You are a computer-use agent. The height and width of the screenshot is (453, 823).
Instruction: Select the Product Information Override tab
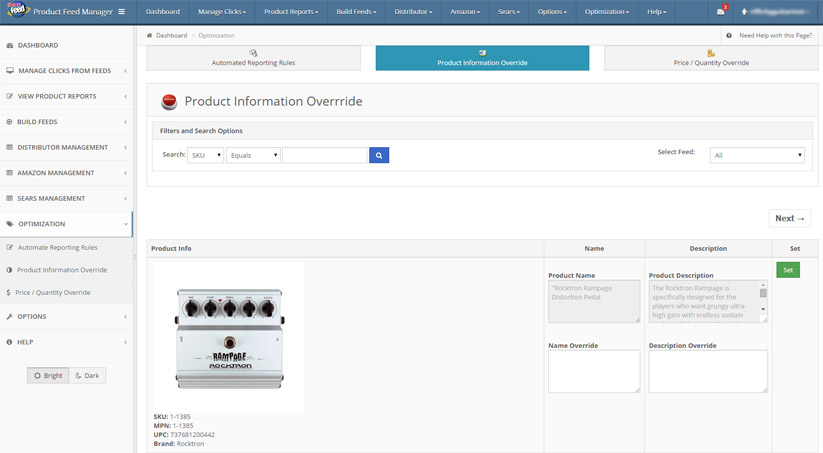click(482, 58)
